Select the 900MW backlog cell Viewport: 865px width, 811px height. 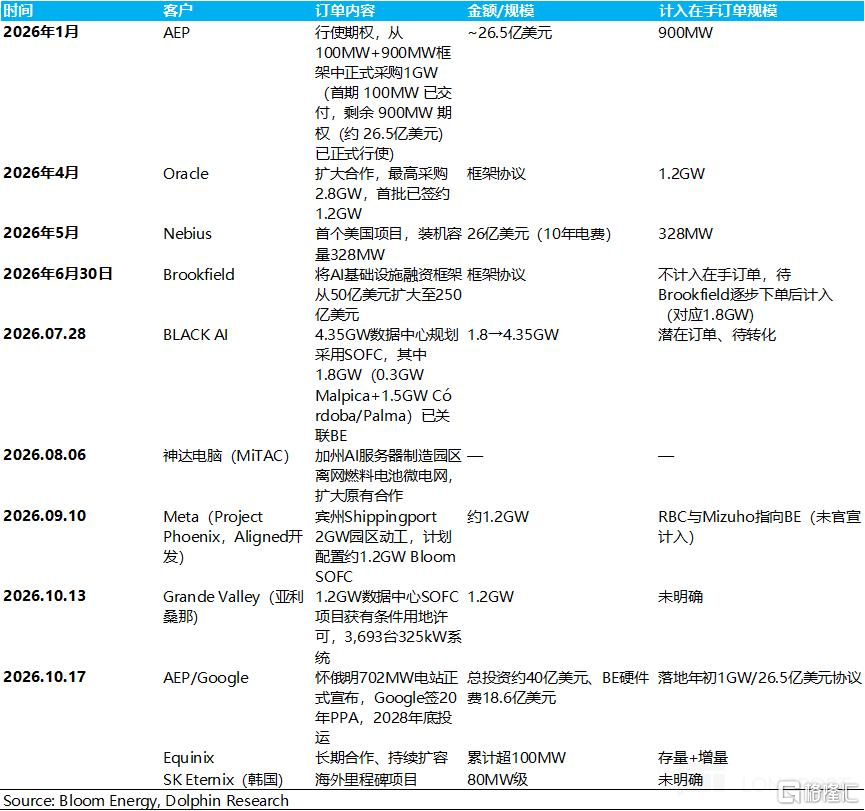click(x=685, y=33)
